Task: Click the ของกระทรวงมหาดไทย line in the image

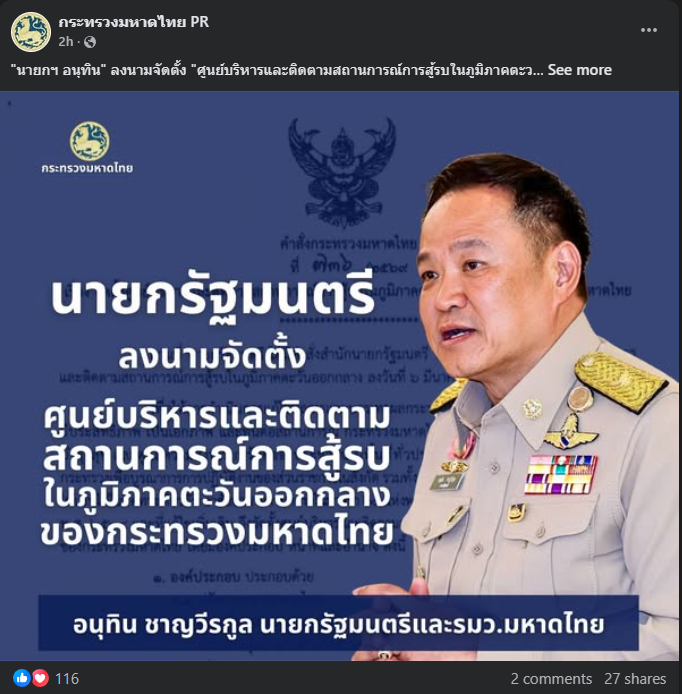Action: (217, 530)
